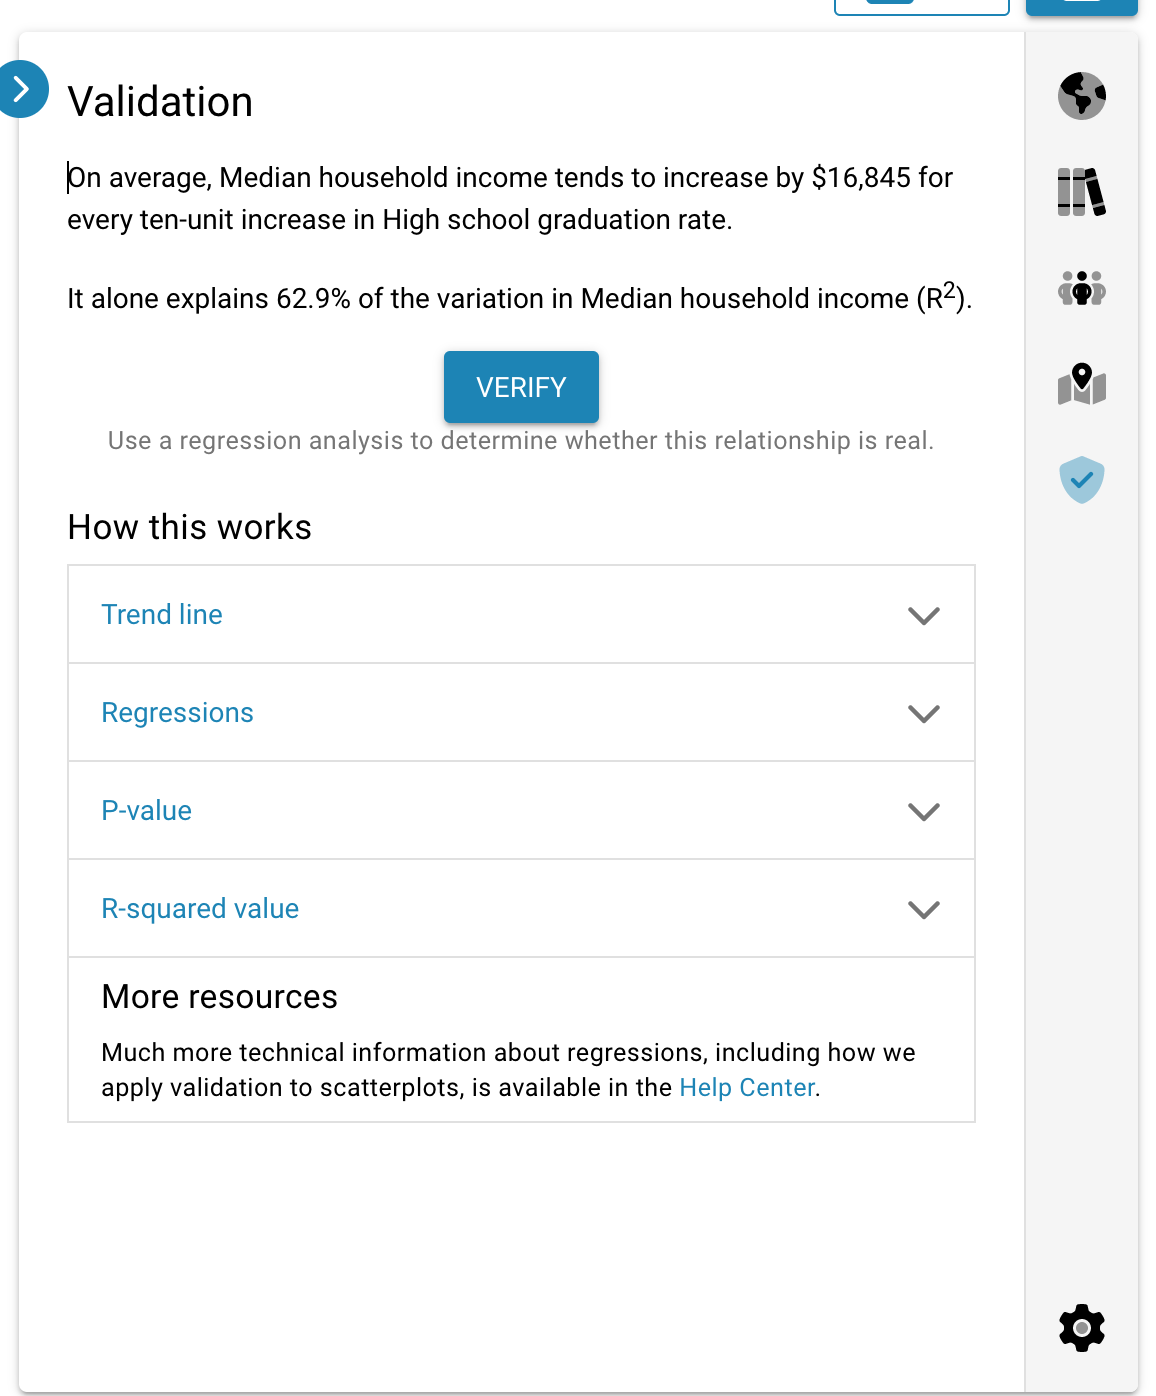
Task: Click the Validation heading text
Action: [x=160, y=102]
